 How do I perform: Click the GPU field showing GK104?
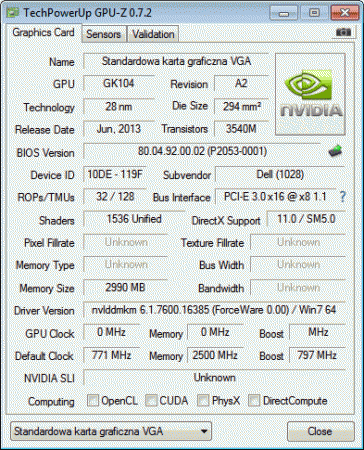tap(119, 83)
